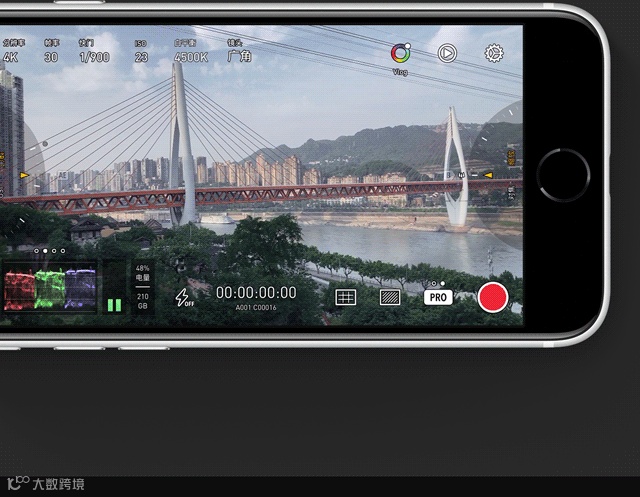
Task: Open the settings gear icon
Action: (x=494, y=53)
